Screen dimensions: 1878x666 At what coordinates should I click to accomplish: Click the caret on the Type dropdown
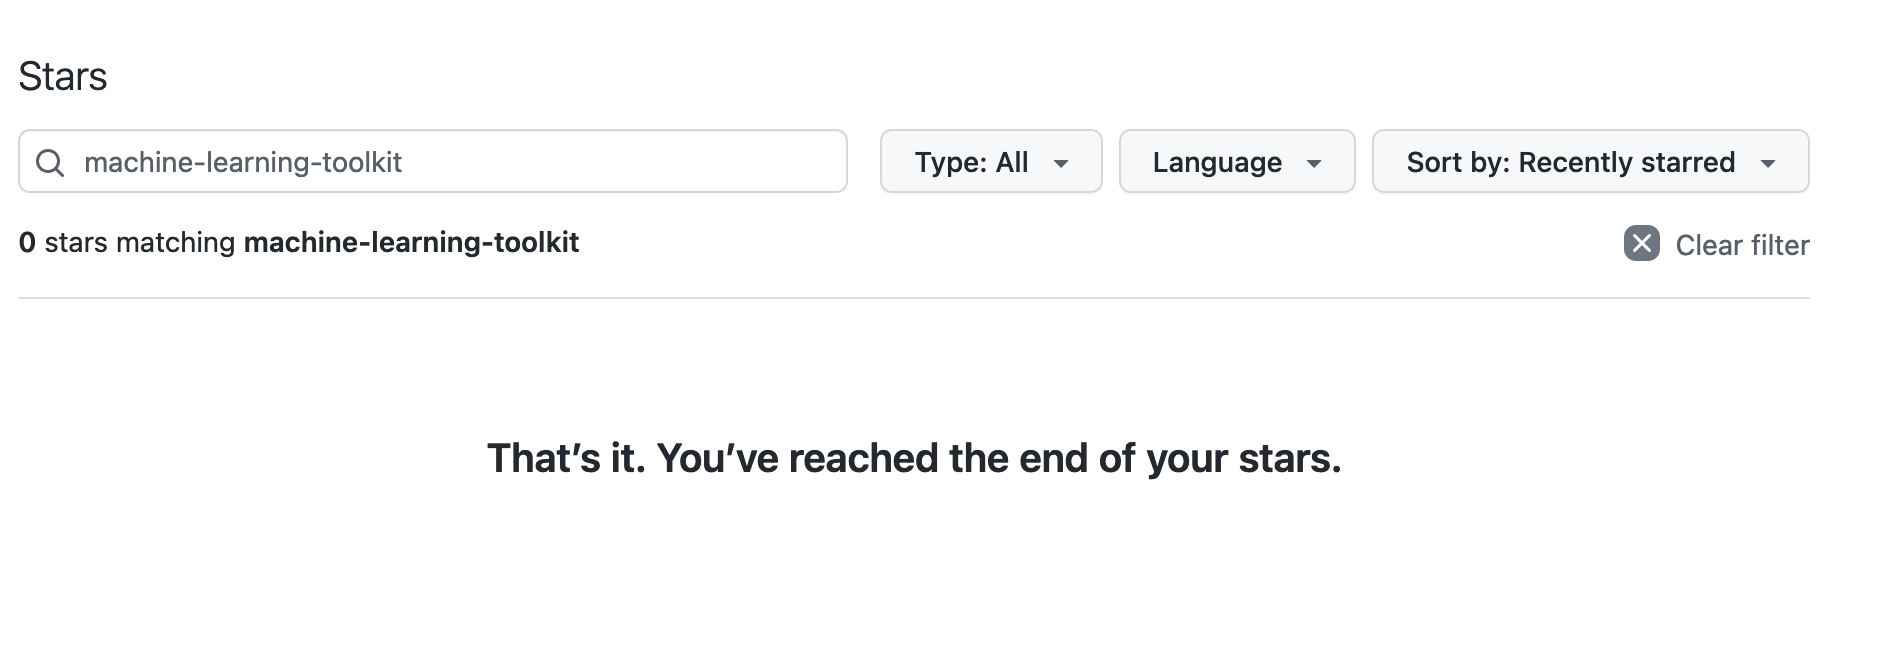point(1063,162)
